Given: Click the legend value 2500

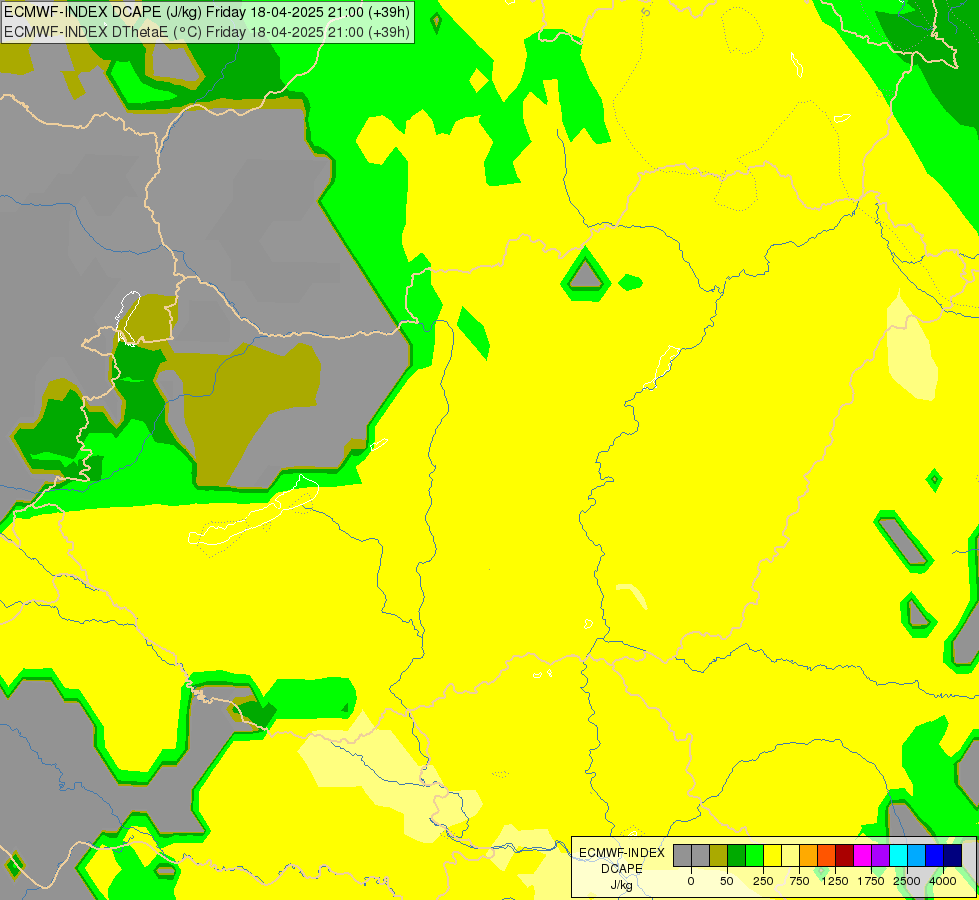Looking at the screenshot, I should tap(907, 881).
